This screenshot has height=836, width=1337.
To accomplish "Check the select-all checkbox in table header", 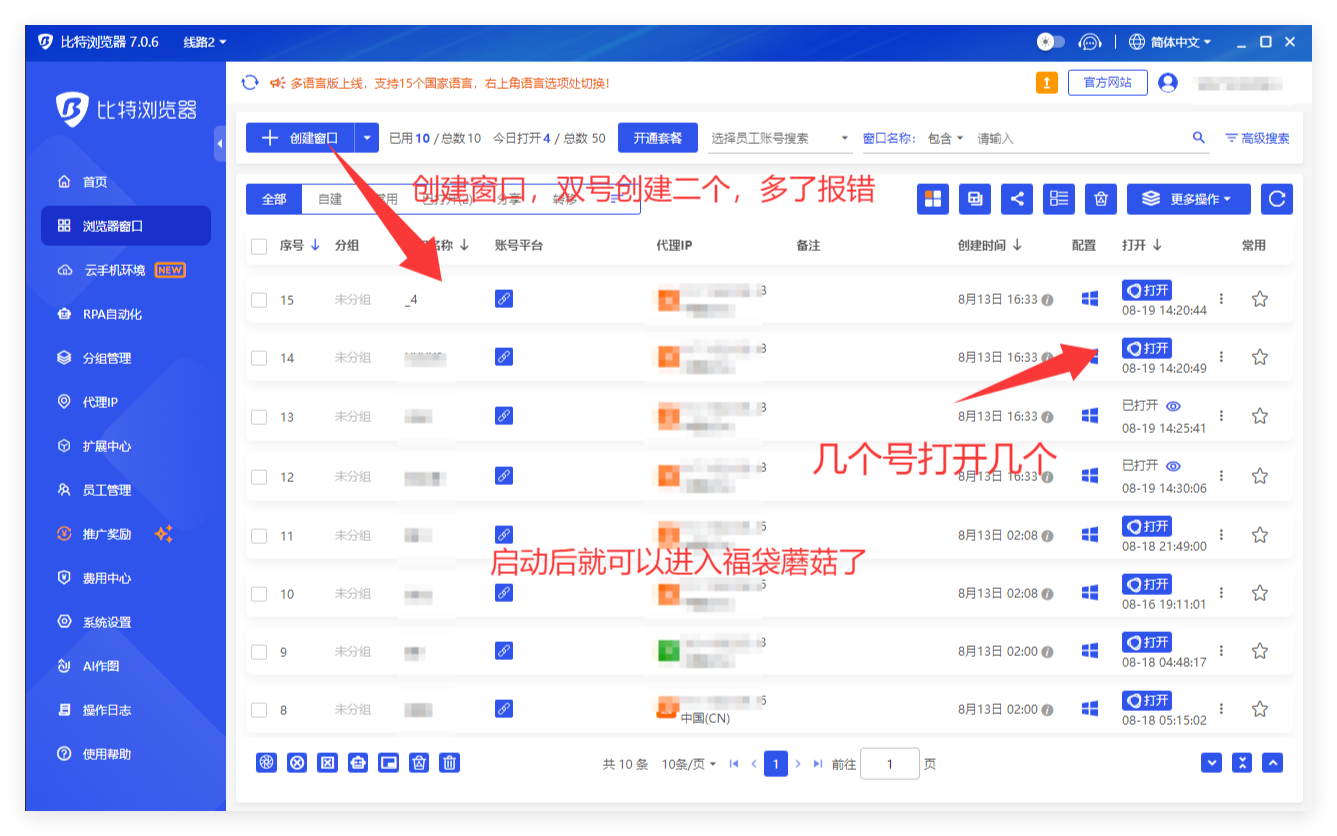I will click(258, 245).
